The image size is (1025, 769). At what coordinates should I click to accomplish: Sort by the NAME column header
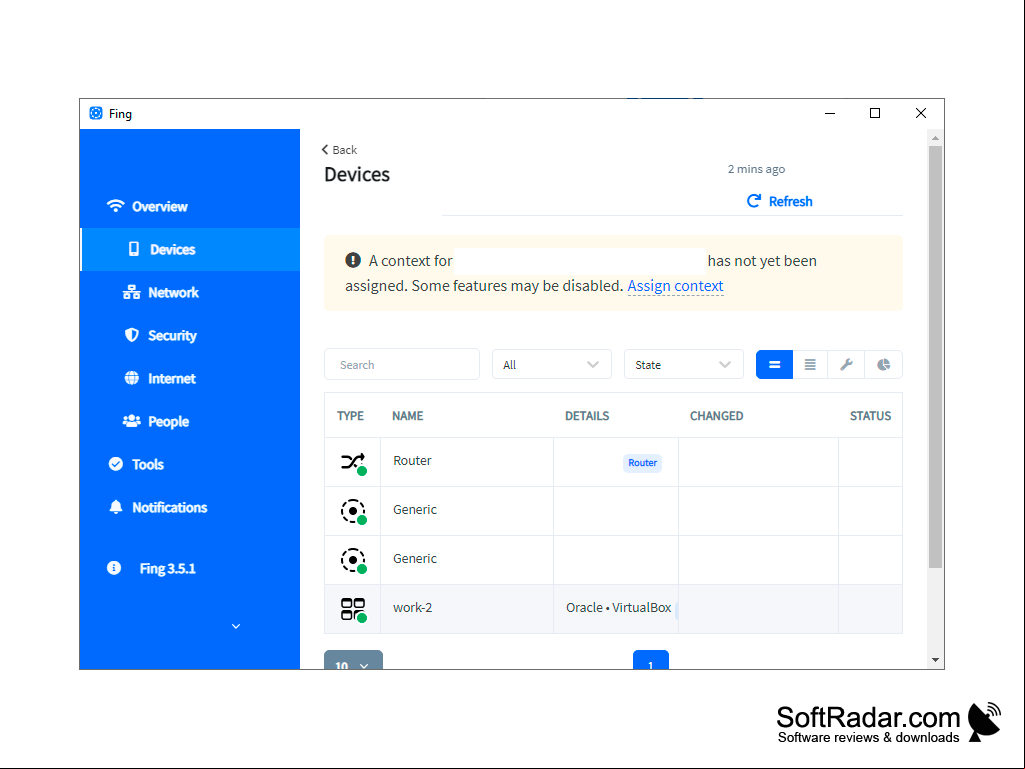pos(408,416)
